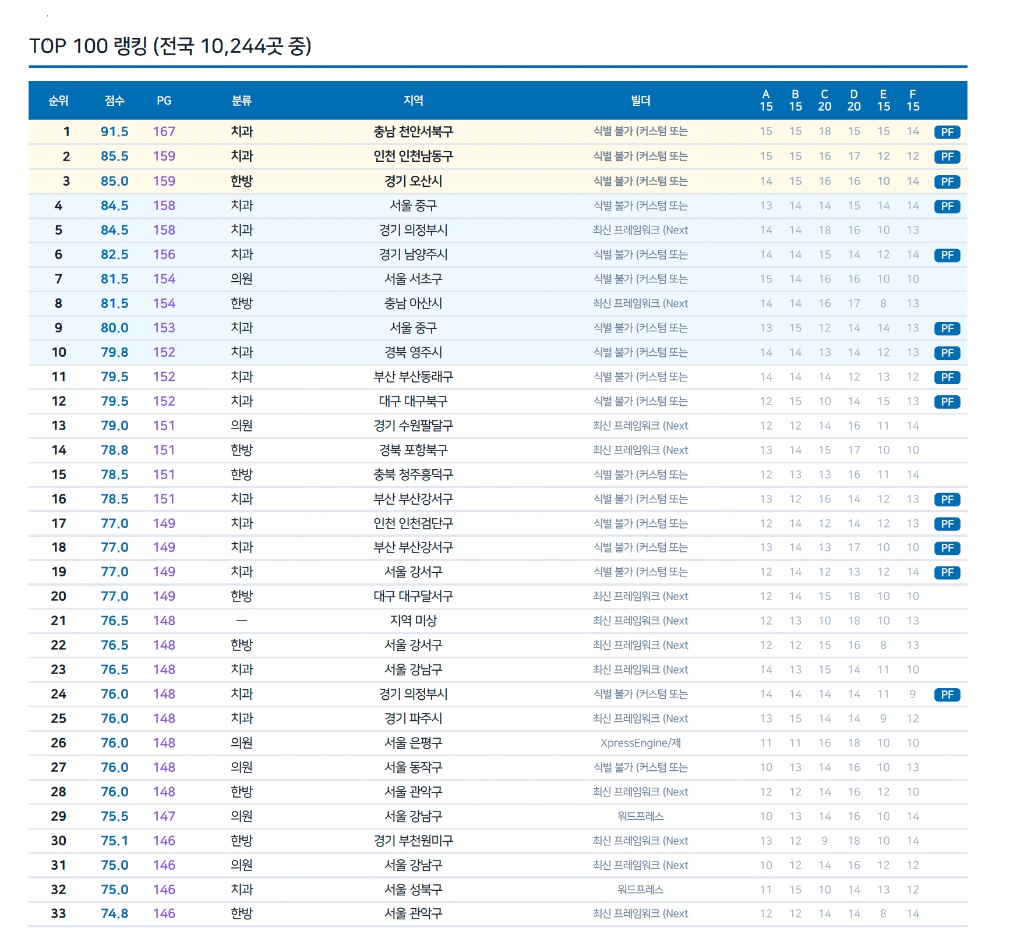Click 충남 아산시 region cell
The width and height of the screenshot is (1024, 928).
(x=413, y=303)
